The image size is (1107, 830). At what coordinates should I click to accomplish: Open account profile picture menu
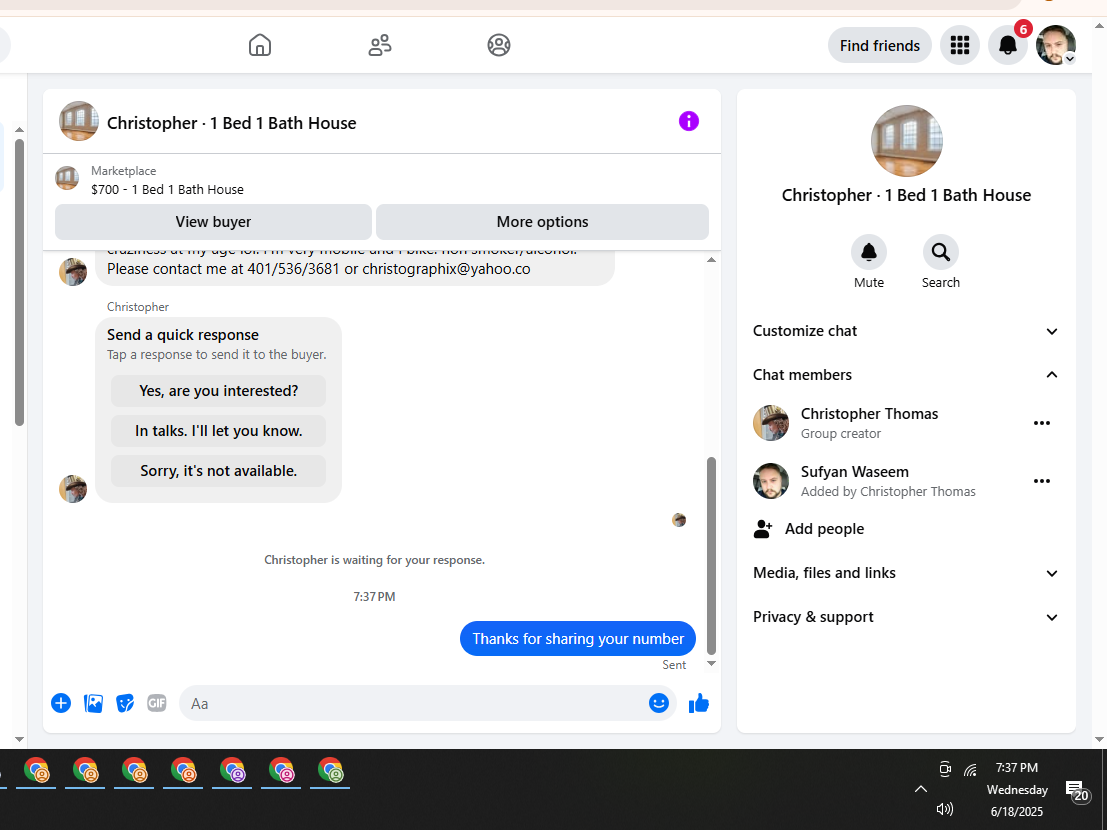1055,45
